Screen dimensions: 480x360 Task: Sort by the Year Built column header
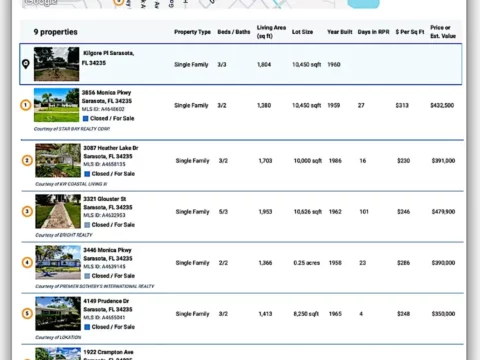click(x=340, y=32)
